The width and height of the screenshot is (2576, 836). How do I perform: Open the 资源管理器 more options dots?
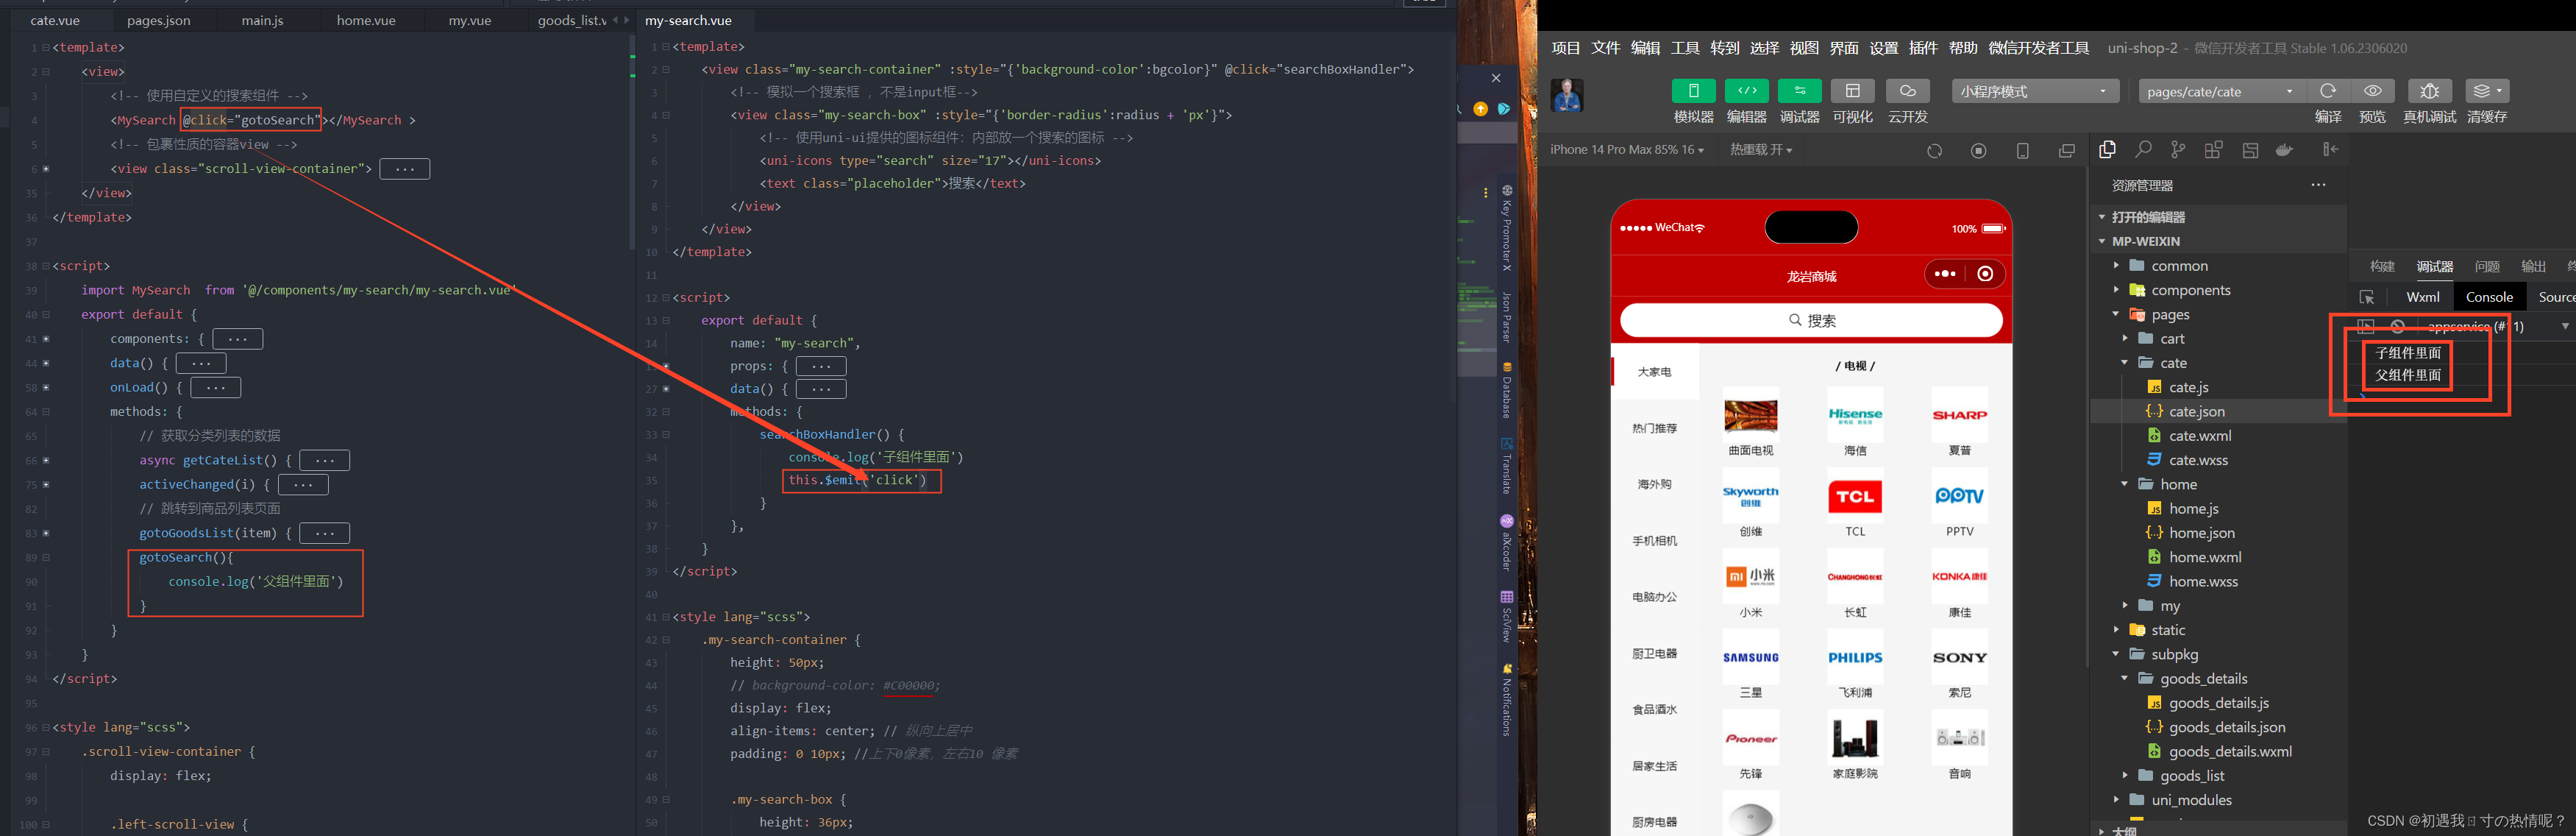pyautogui.click(x=2318, y=185)
